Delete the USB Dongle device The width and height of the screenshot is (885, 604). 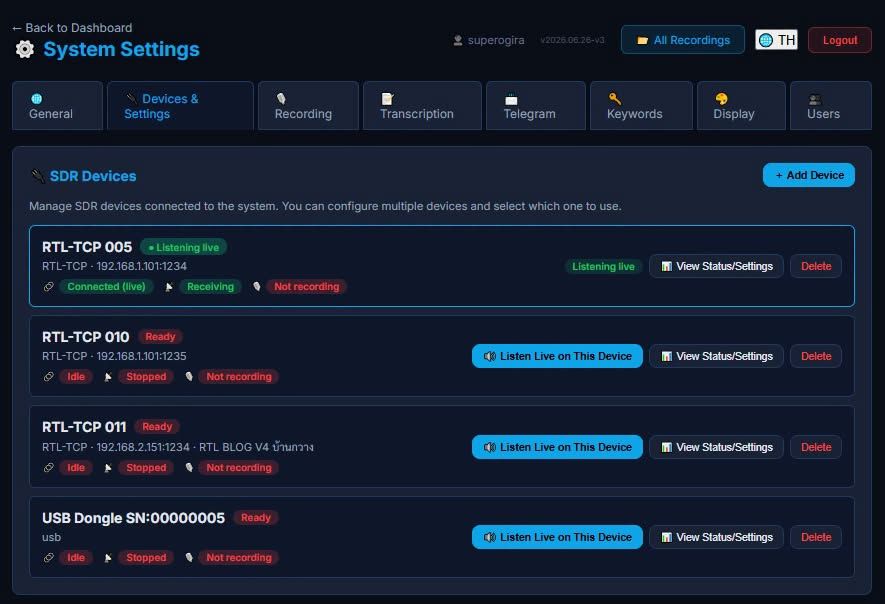[816, 537]
